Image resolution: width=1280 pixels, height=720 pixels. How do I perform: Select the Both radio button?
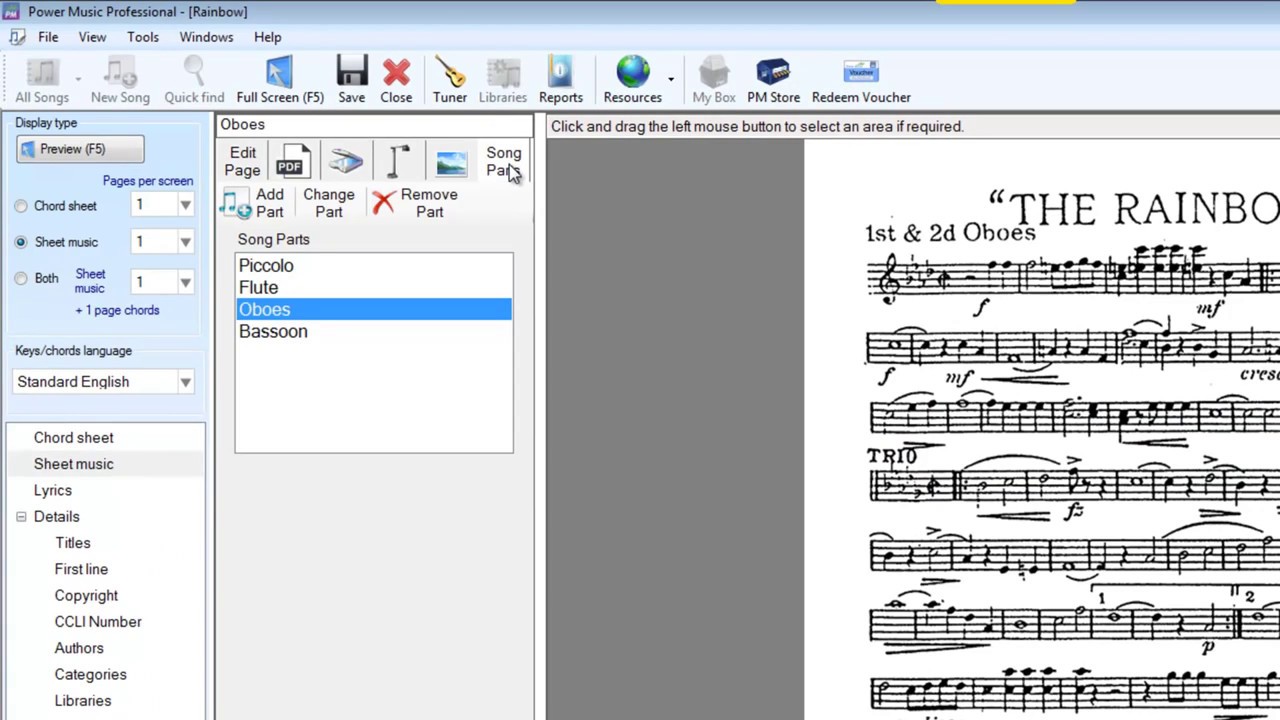[x=21, y=279]
